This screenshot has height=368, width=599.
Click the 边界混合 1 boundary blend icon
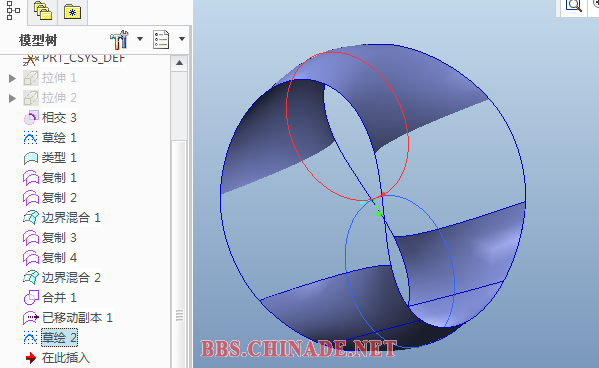31,218
